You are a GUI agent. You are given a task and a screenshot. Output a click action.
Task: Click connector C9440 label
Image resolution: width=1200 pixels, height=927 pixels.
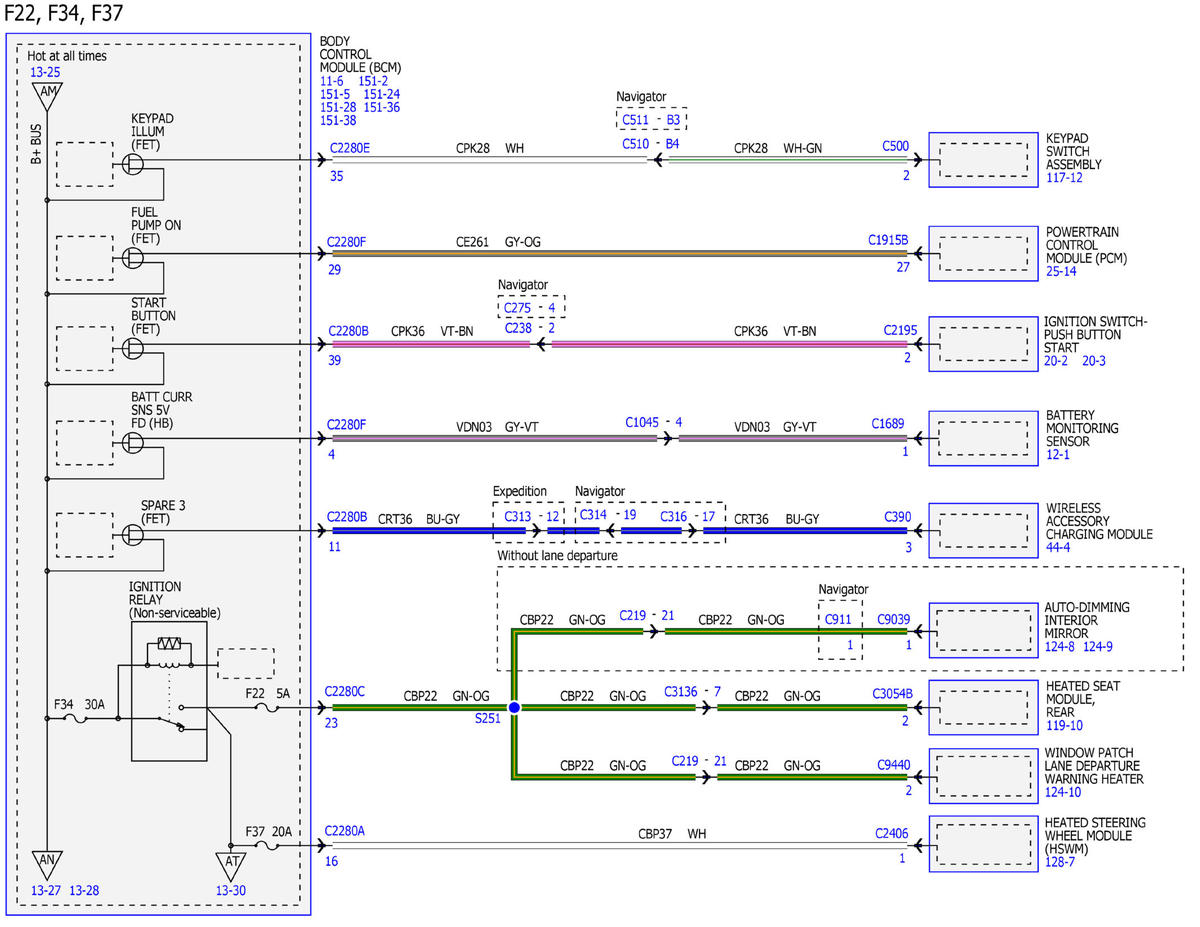893,765
